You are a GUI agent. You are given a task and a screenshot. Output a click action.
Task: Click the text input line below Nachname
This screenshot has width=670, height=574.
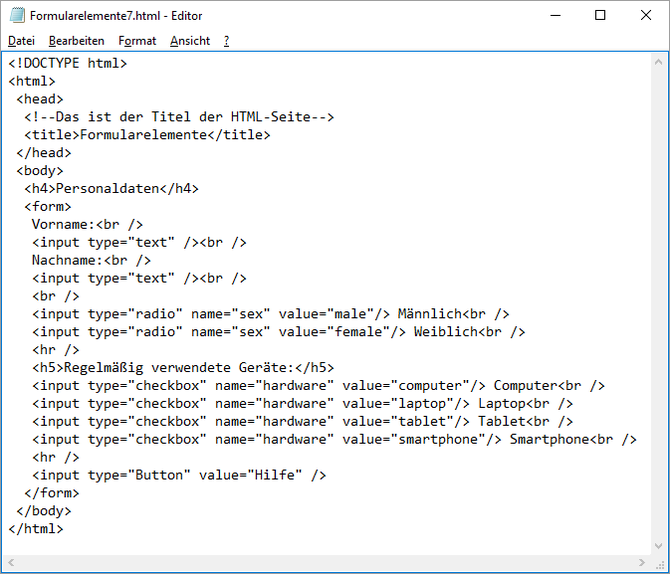click(x=139, y=278)
